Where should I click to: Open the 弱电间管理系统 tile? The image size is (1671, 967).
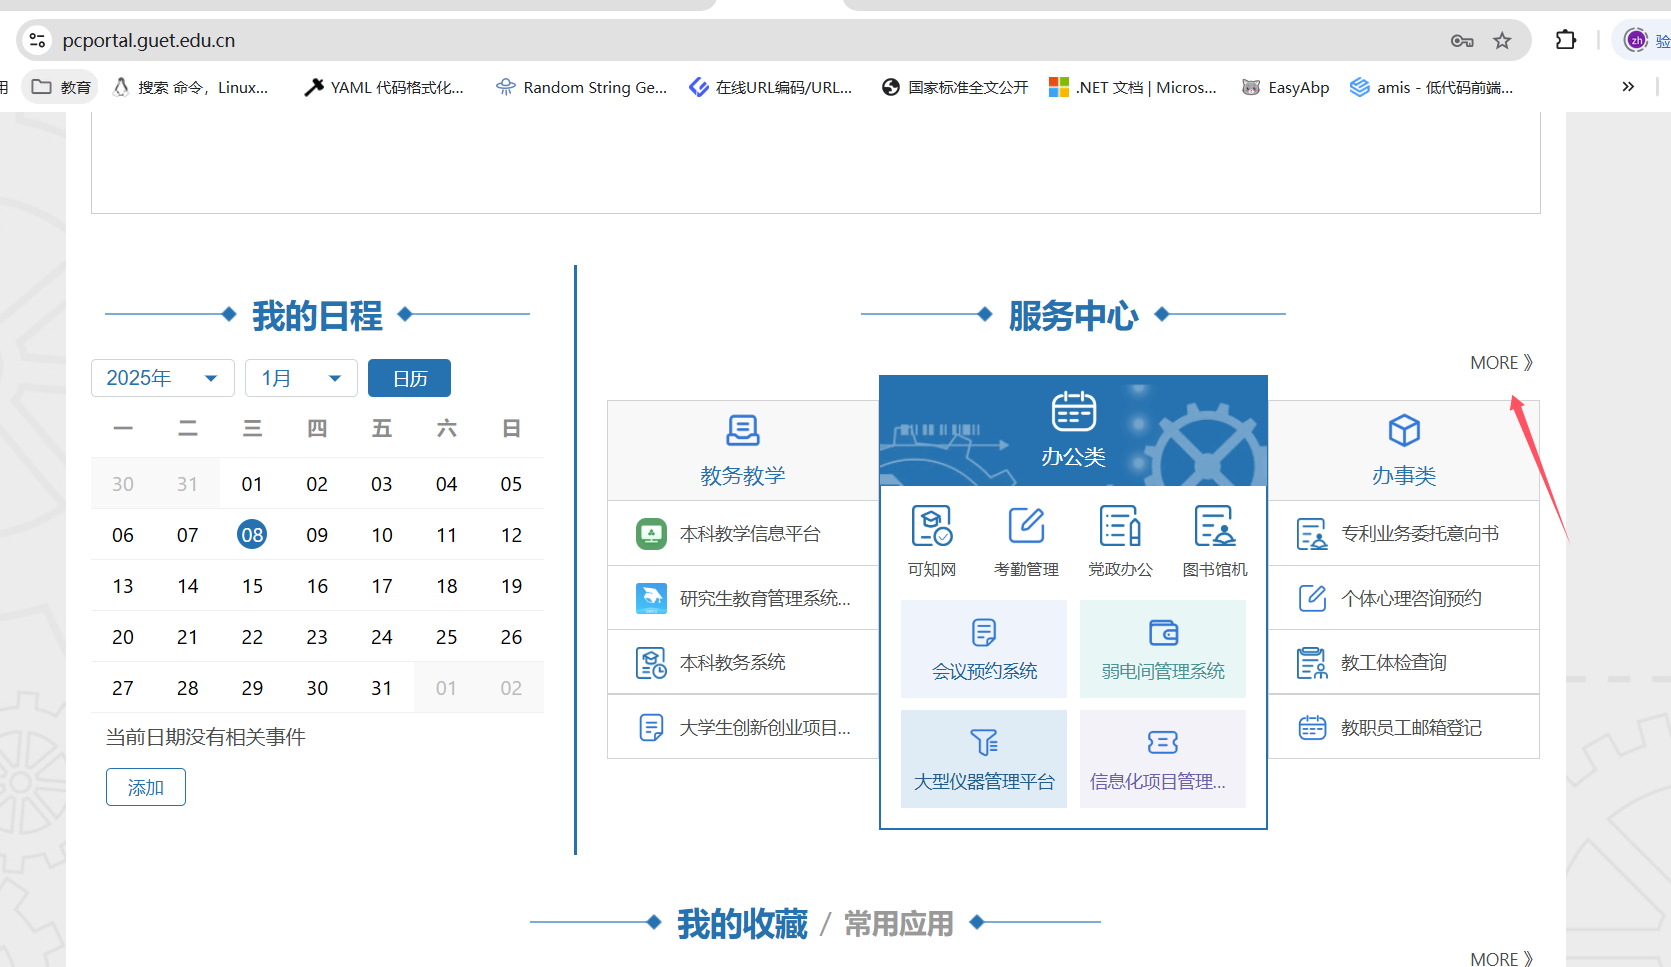click(1162, 649)
